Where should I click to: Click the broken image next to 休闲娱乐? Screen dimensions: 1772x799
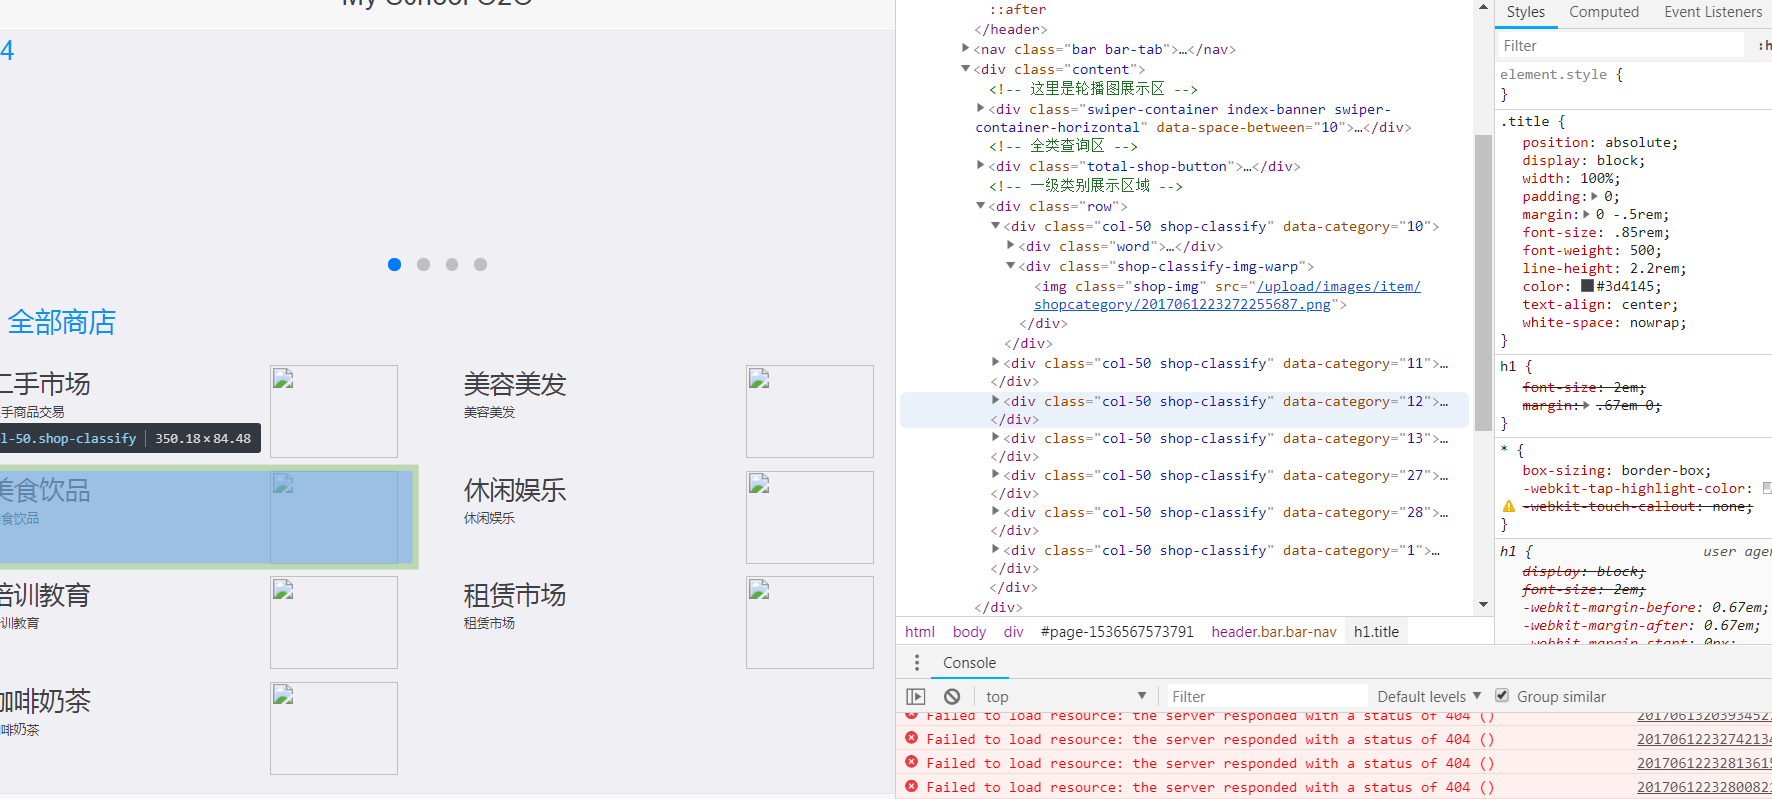click(x=810, y=517)
